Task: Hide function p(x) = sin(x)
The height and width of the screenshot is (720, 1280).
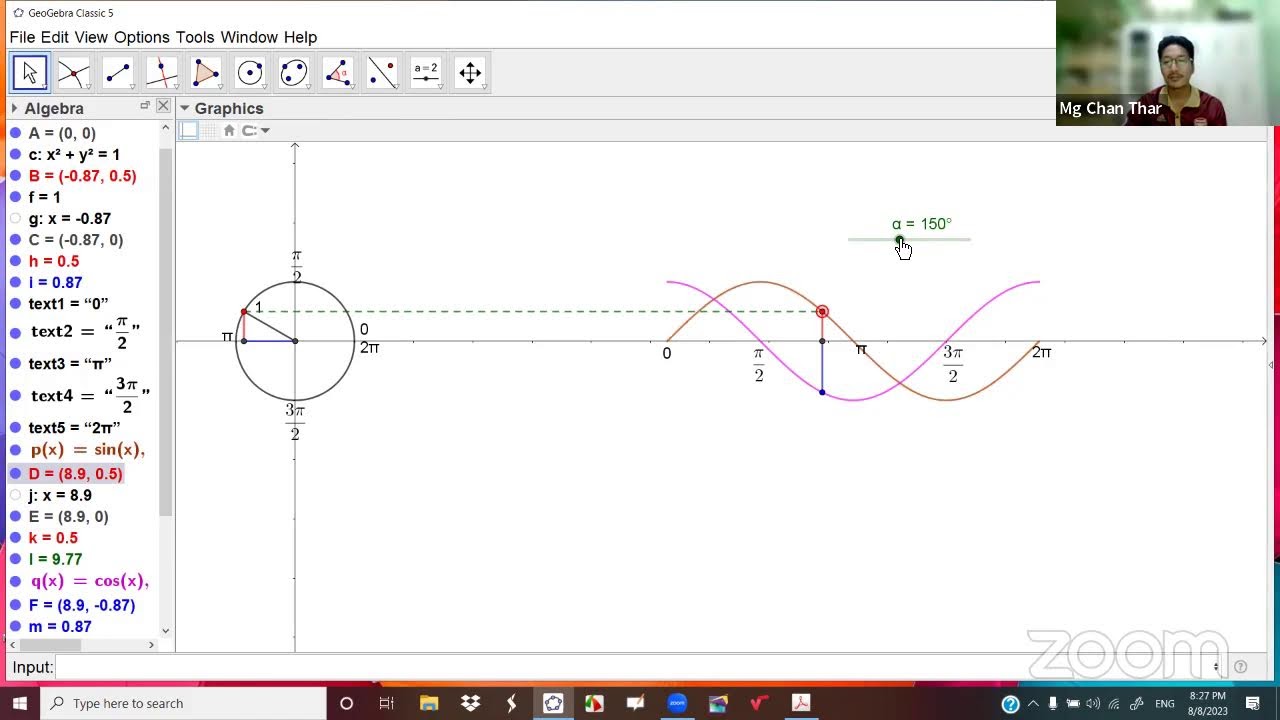Action: [15, 450]
